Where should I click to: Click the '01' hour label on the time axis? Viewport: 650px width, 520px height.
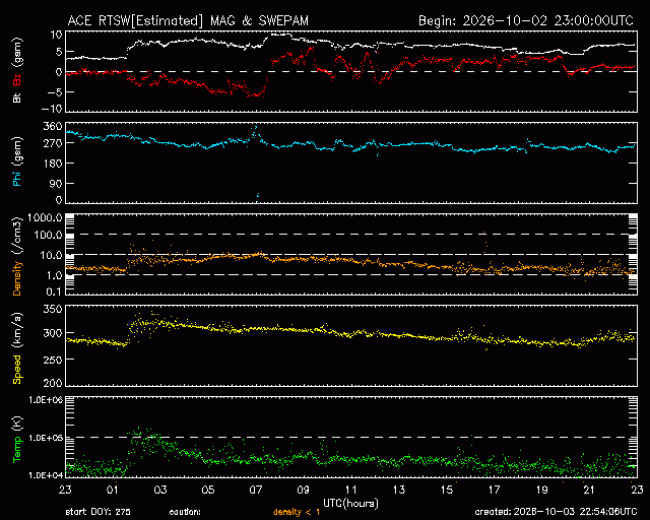click(x=113, y=490)
